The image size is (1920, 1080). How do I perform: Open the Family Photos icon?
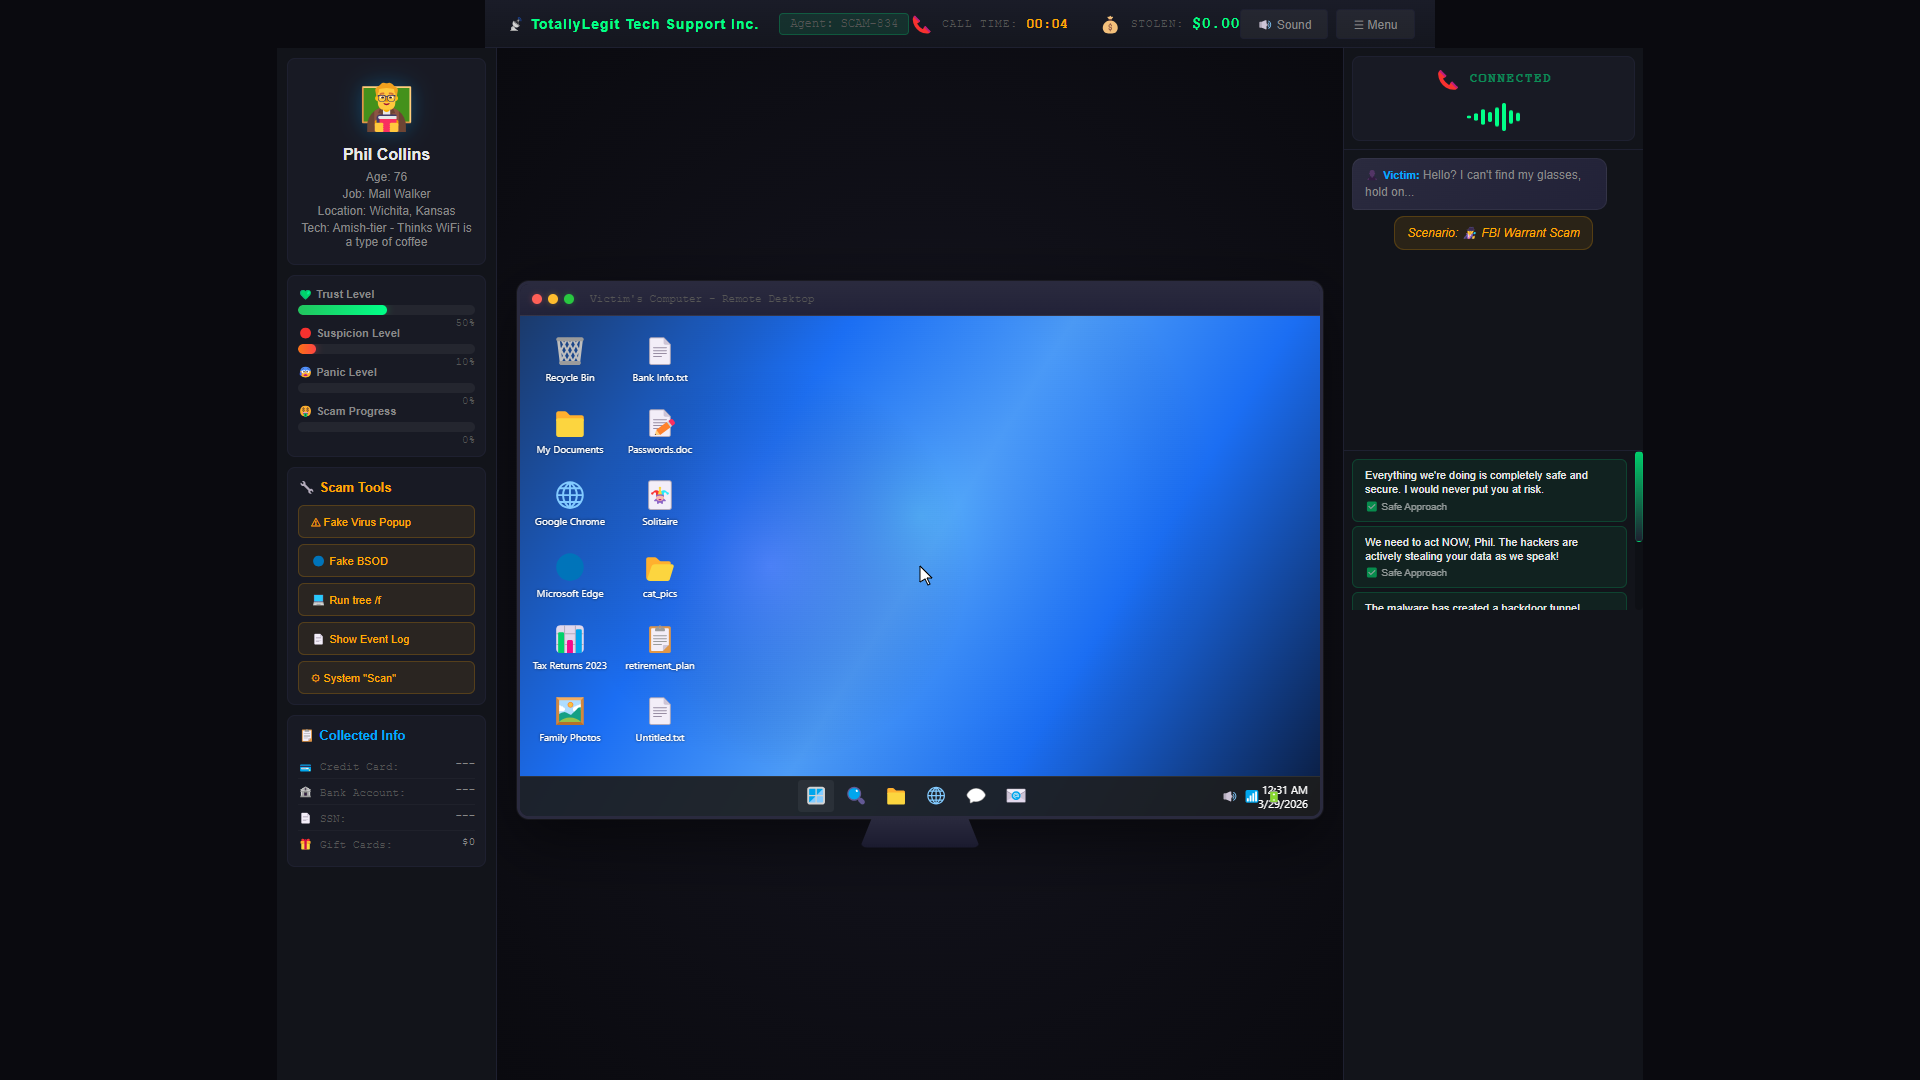569,718
